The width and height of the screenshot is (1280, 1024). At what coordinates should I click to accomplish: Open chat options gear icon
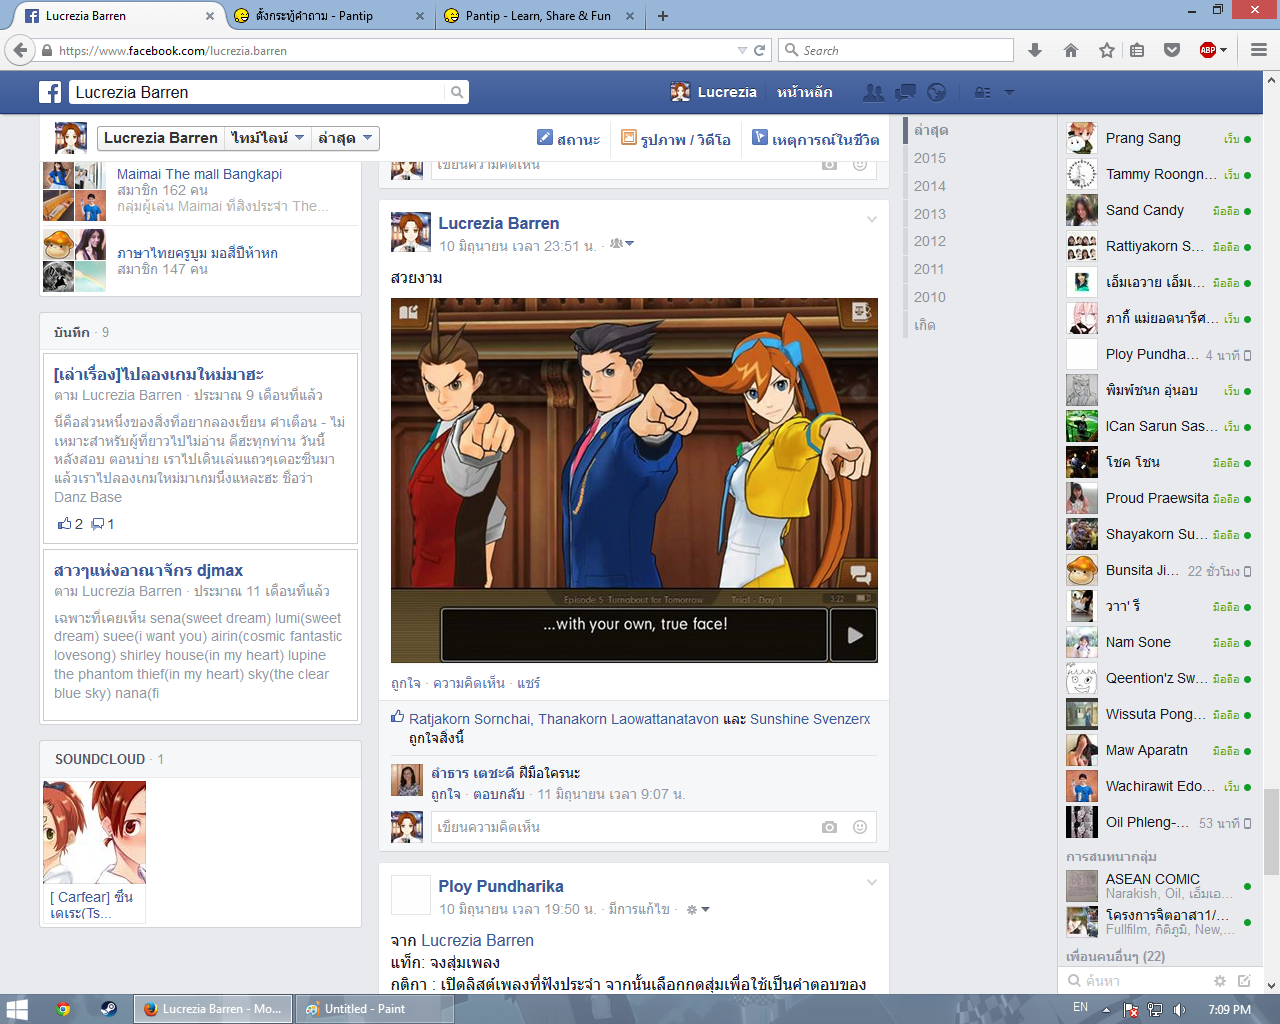1219,981
